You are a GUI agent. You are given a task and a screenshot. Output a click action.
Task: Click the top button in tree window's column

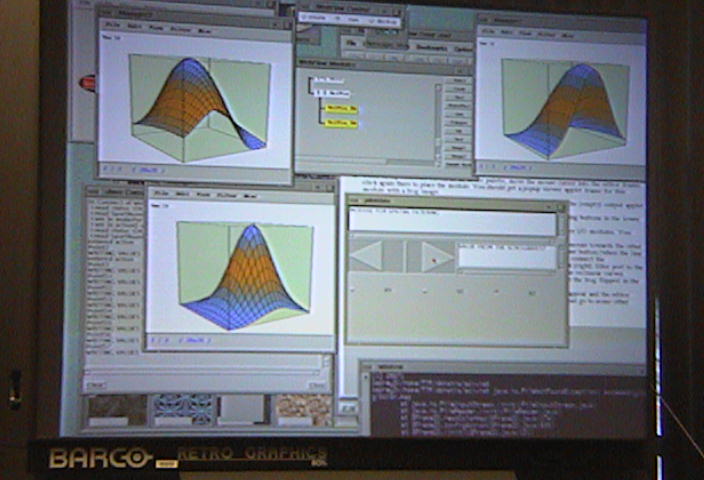click(458, 81)
